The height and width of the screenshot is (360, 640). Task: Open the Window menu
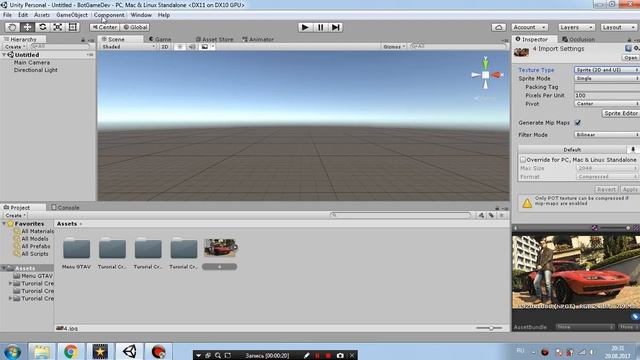pyautogui.click(x=141, y=15)
